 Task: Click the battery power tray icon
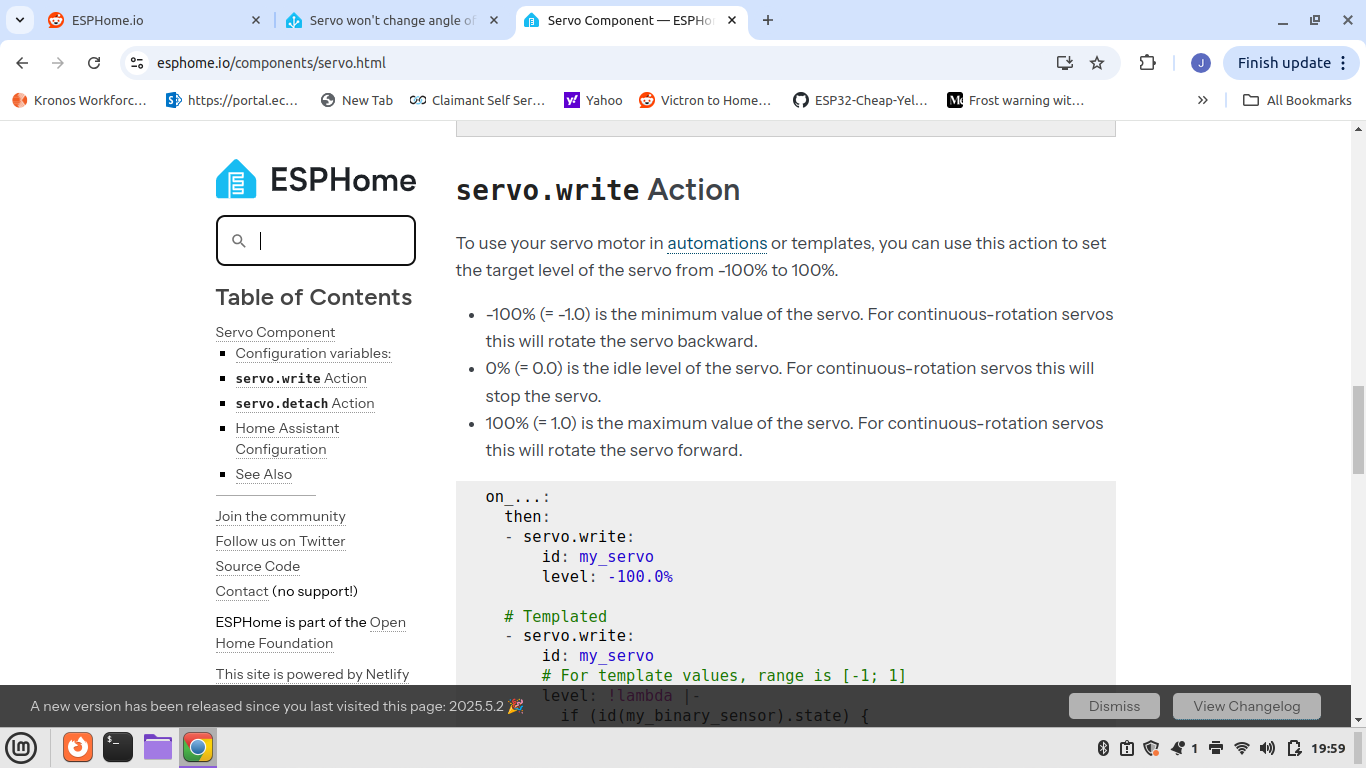1294,748
